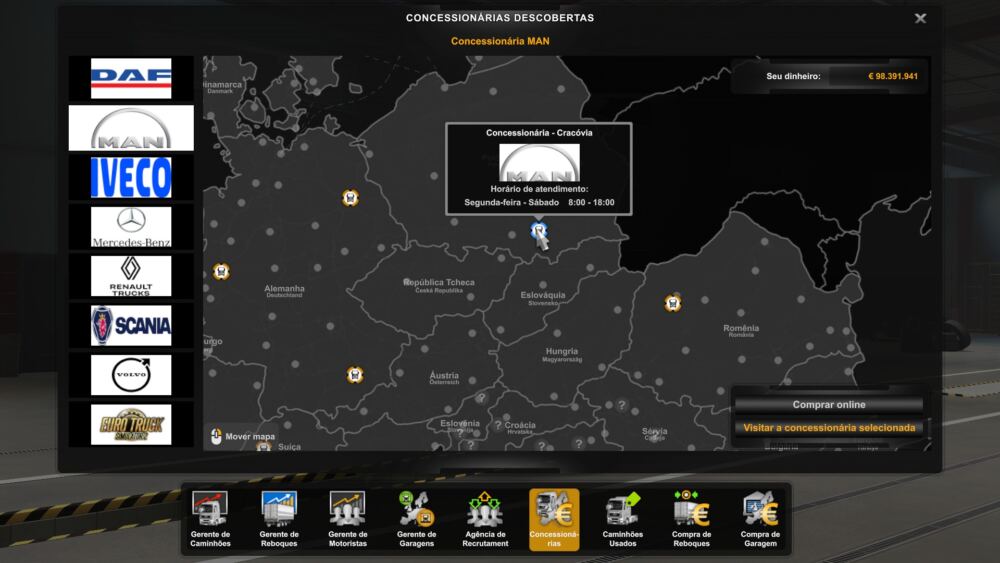Pick the Renault Trucks logo

click(131, 276)
